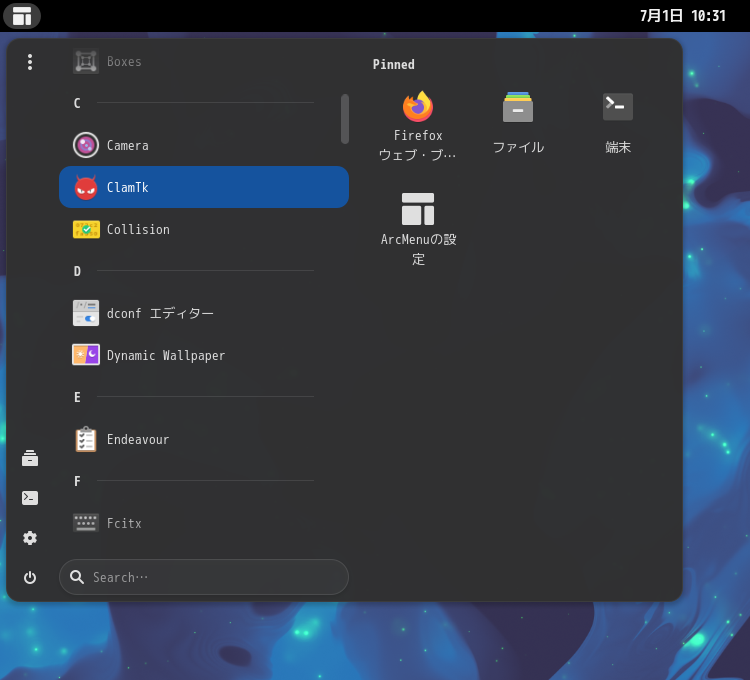The width and height of the screenshot is (750, 680).
Task: Click the Files shortcut in left sidebar
Action: 30,458
